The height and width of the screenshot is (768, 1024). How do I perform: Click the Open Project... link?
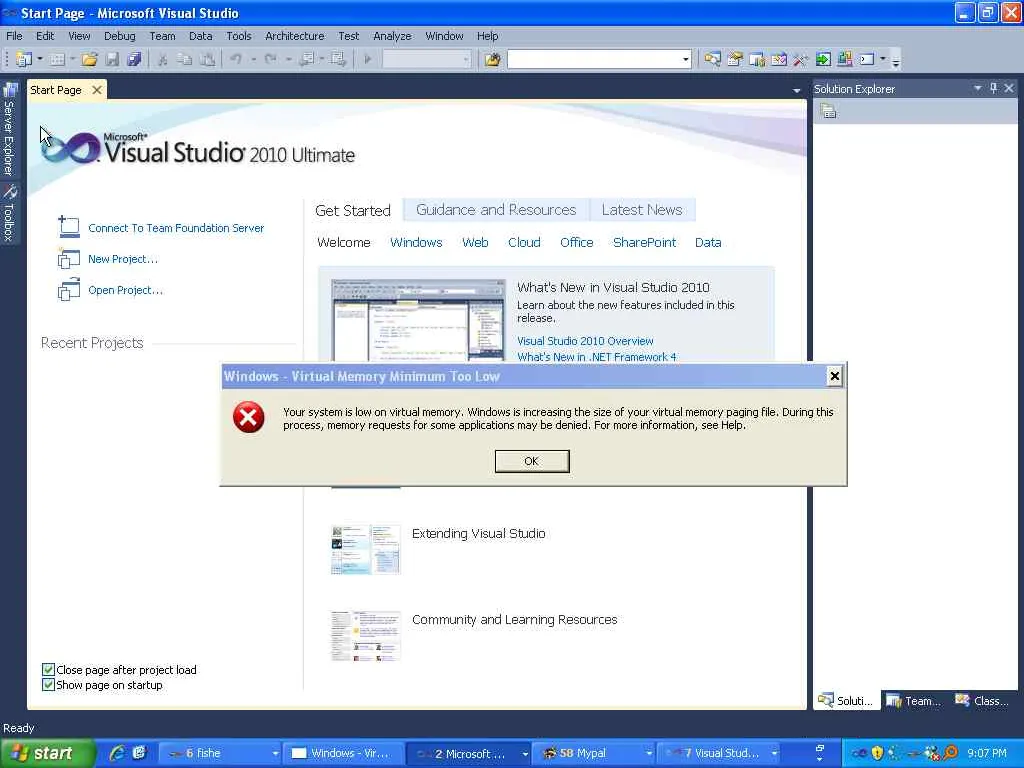125,290
